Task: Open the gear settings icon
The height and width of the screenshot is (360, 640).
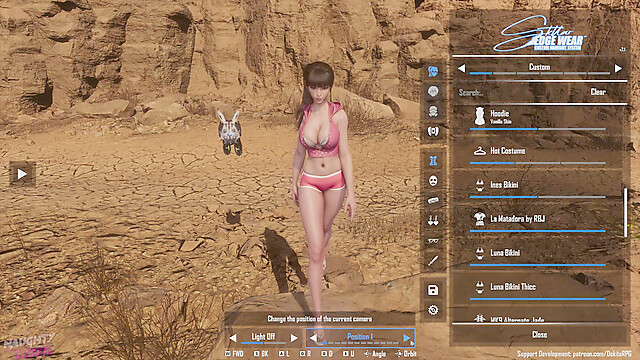Action: coord(433,310)
